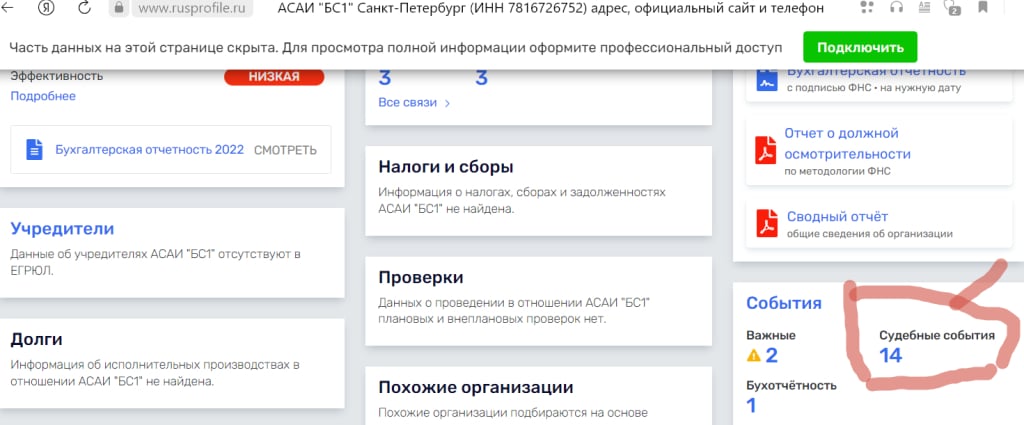Click the общие сведения об организации caption
This screenshot has height=425, width=1024.
click(870, 234)
